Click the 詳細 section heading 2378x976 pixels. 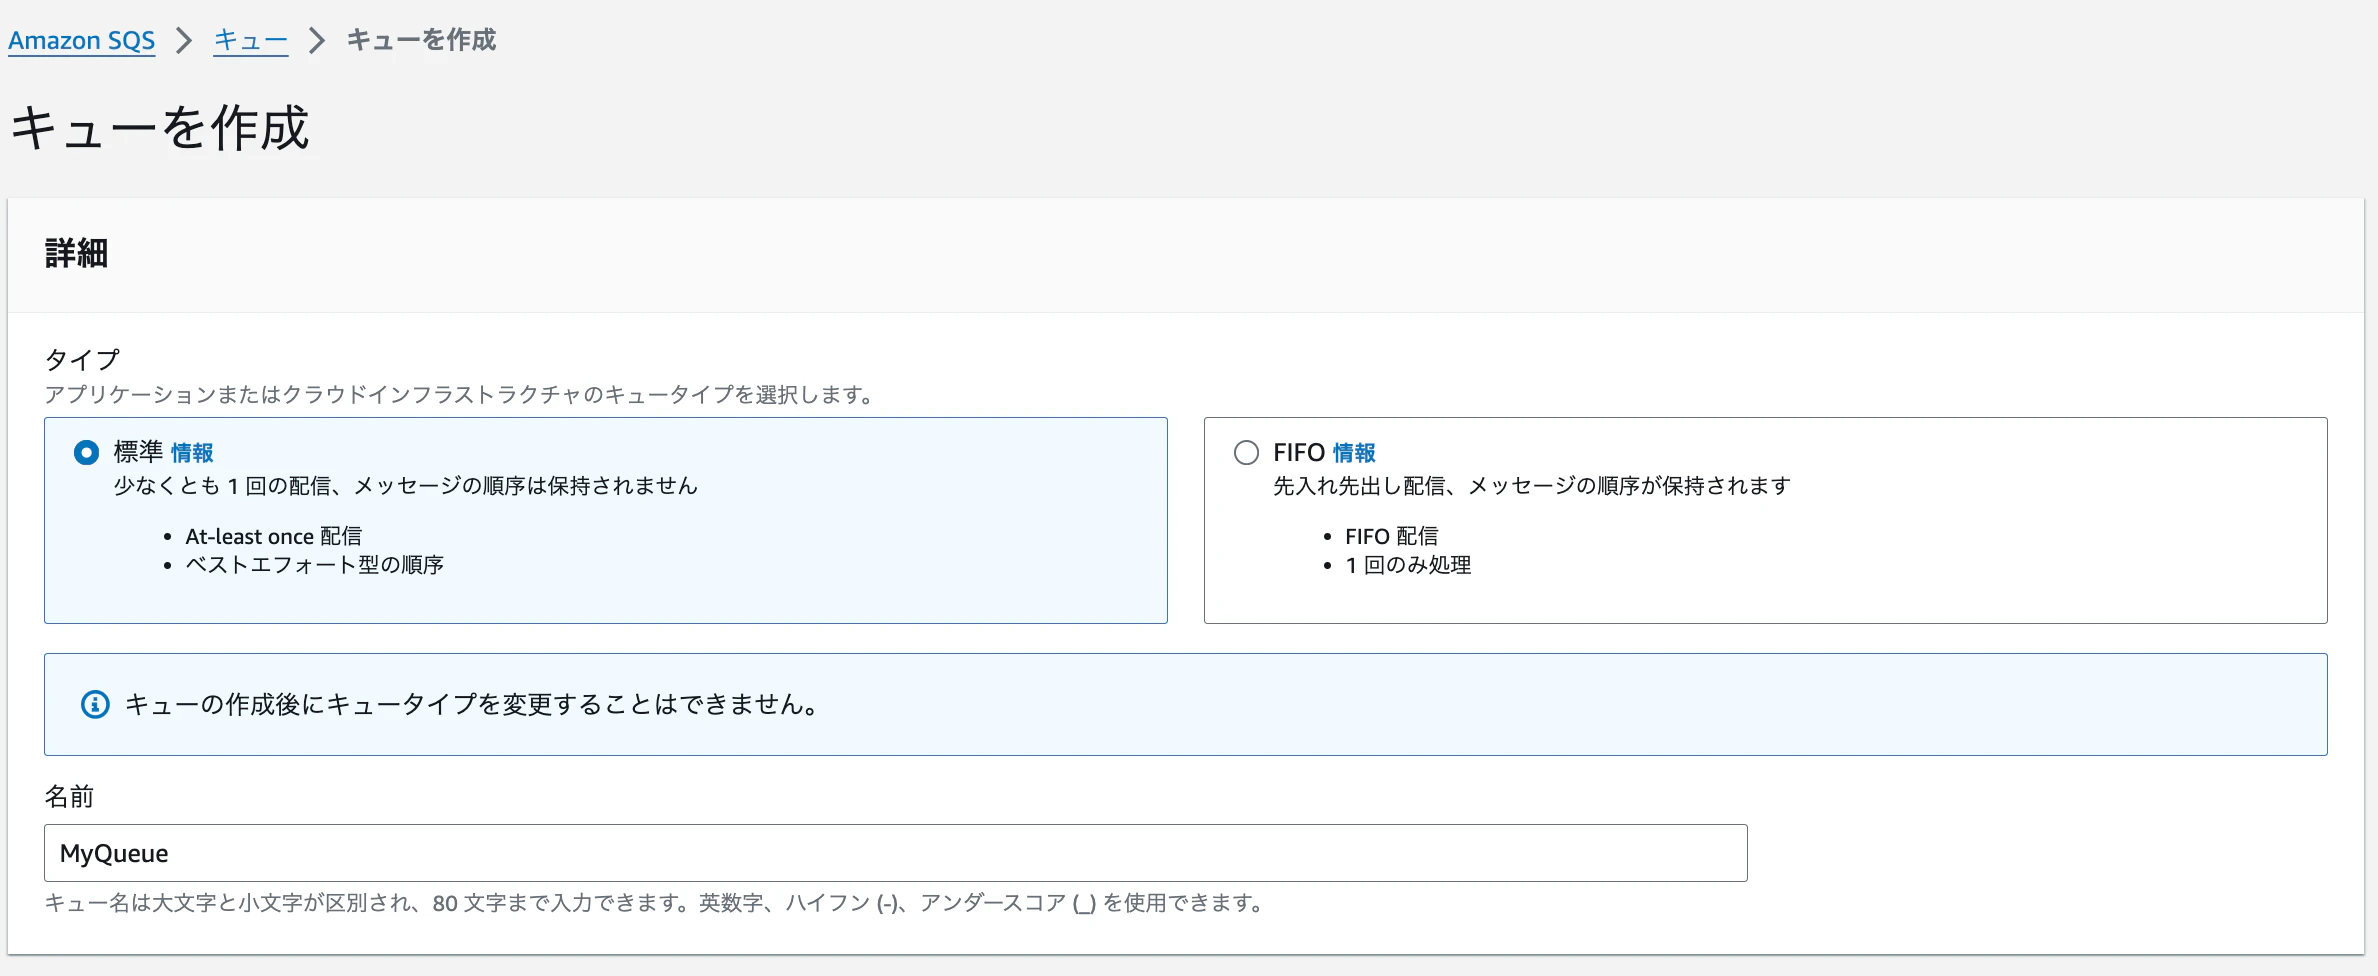pos(76,254)
